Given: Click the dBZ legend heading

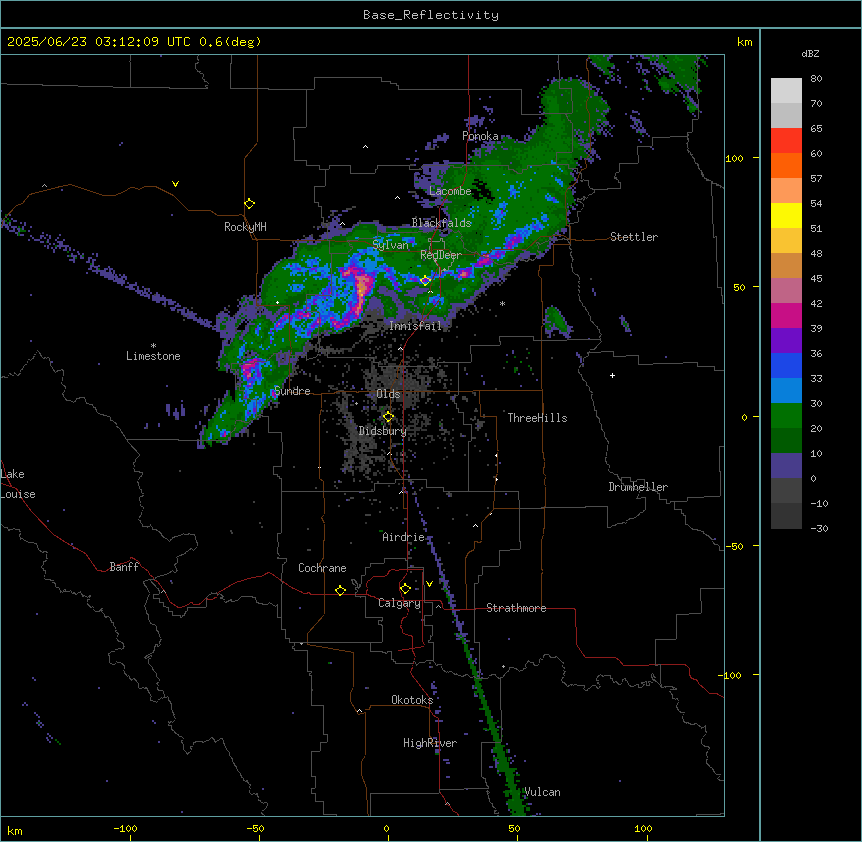Looking at the screenshot, I should click(x=810, y=53).
